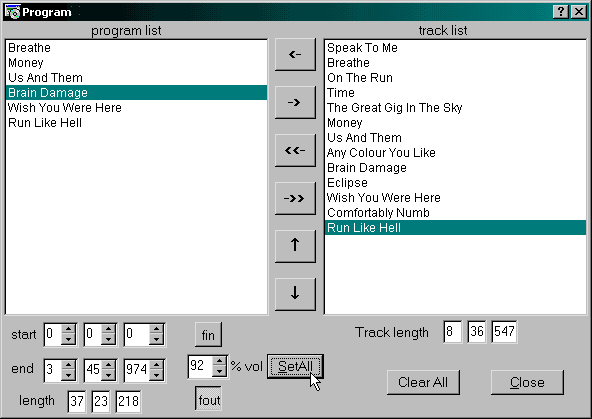Click the end seconds field showing 45
592x419 pixels.
coord(93,369)
